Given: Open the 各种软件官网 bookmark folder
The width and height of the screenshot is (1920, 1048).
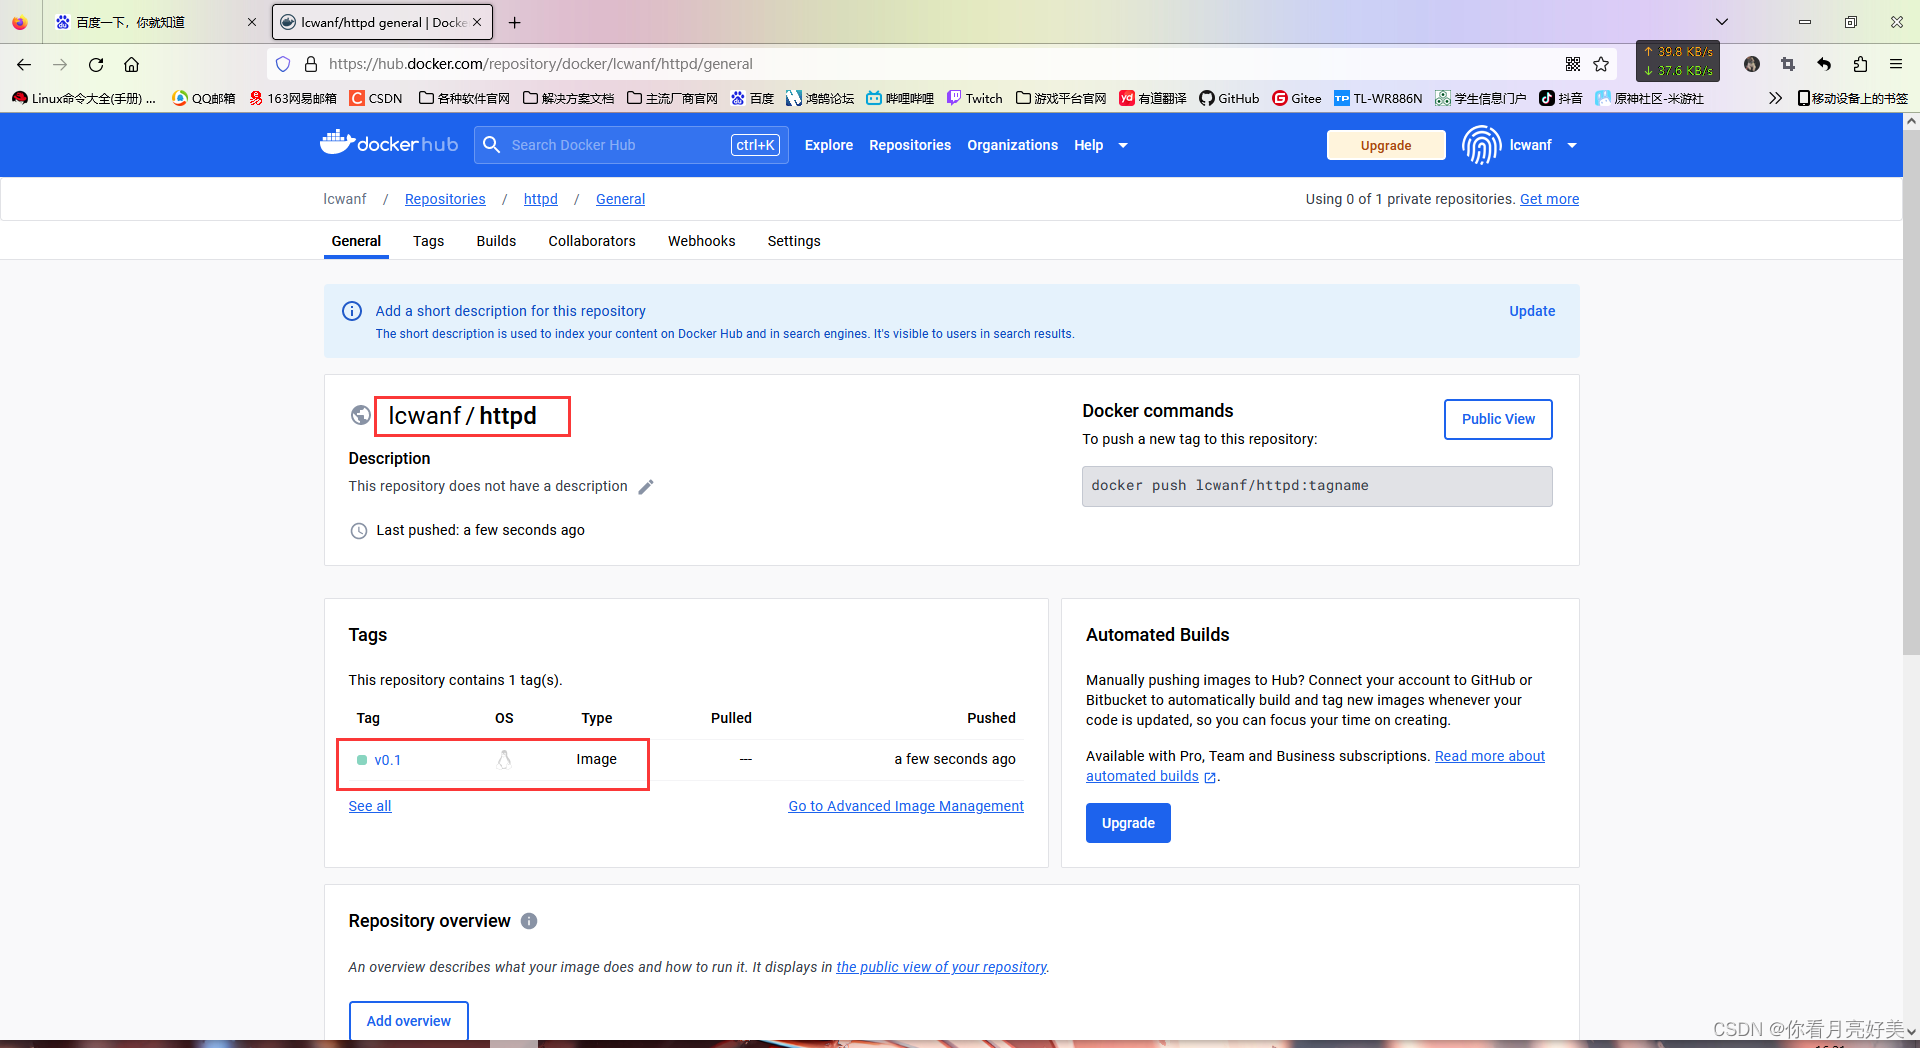Looking at the screenshot, I should click(x=465, y=98).
